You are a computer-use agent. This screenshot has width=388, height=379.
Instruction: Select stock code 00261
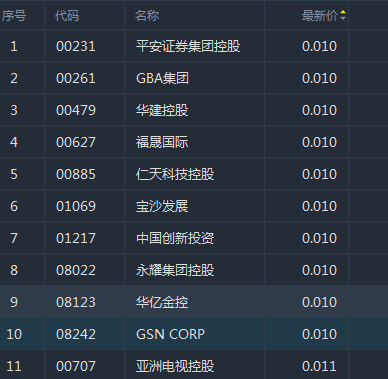click(x=76, y=78)
